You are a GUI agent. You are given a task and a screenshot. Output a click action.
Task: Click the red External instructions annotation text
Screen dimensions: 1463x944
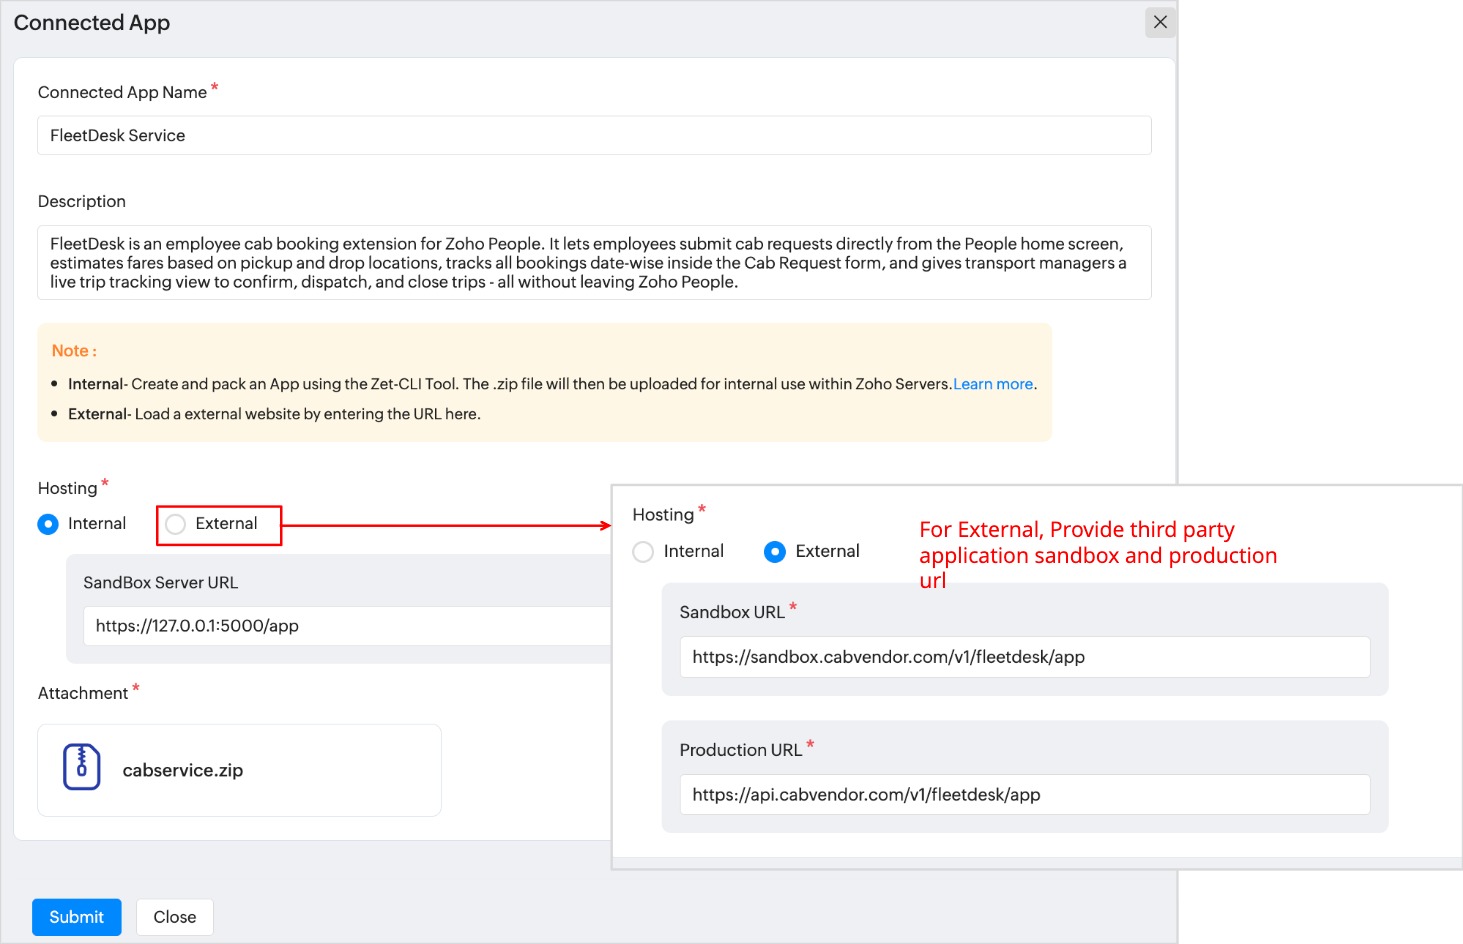pyautogui.click(x=1097, y=555)
